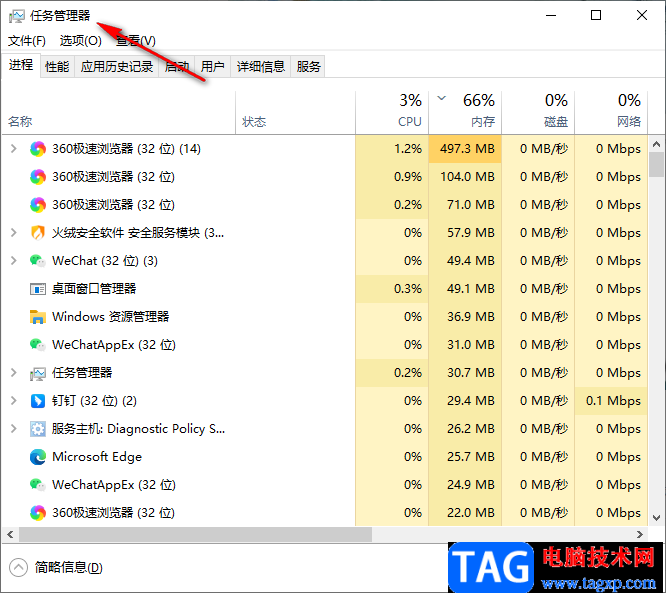
Task: Click the 简略信息(D) link
Action: (x=68, y=568)
